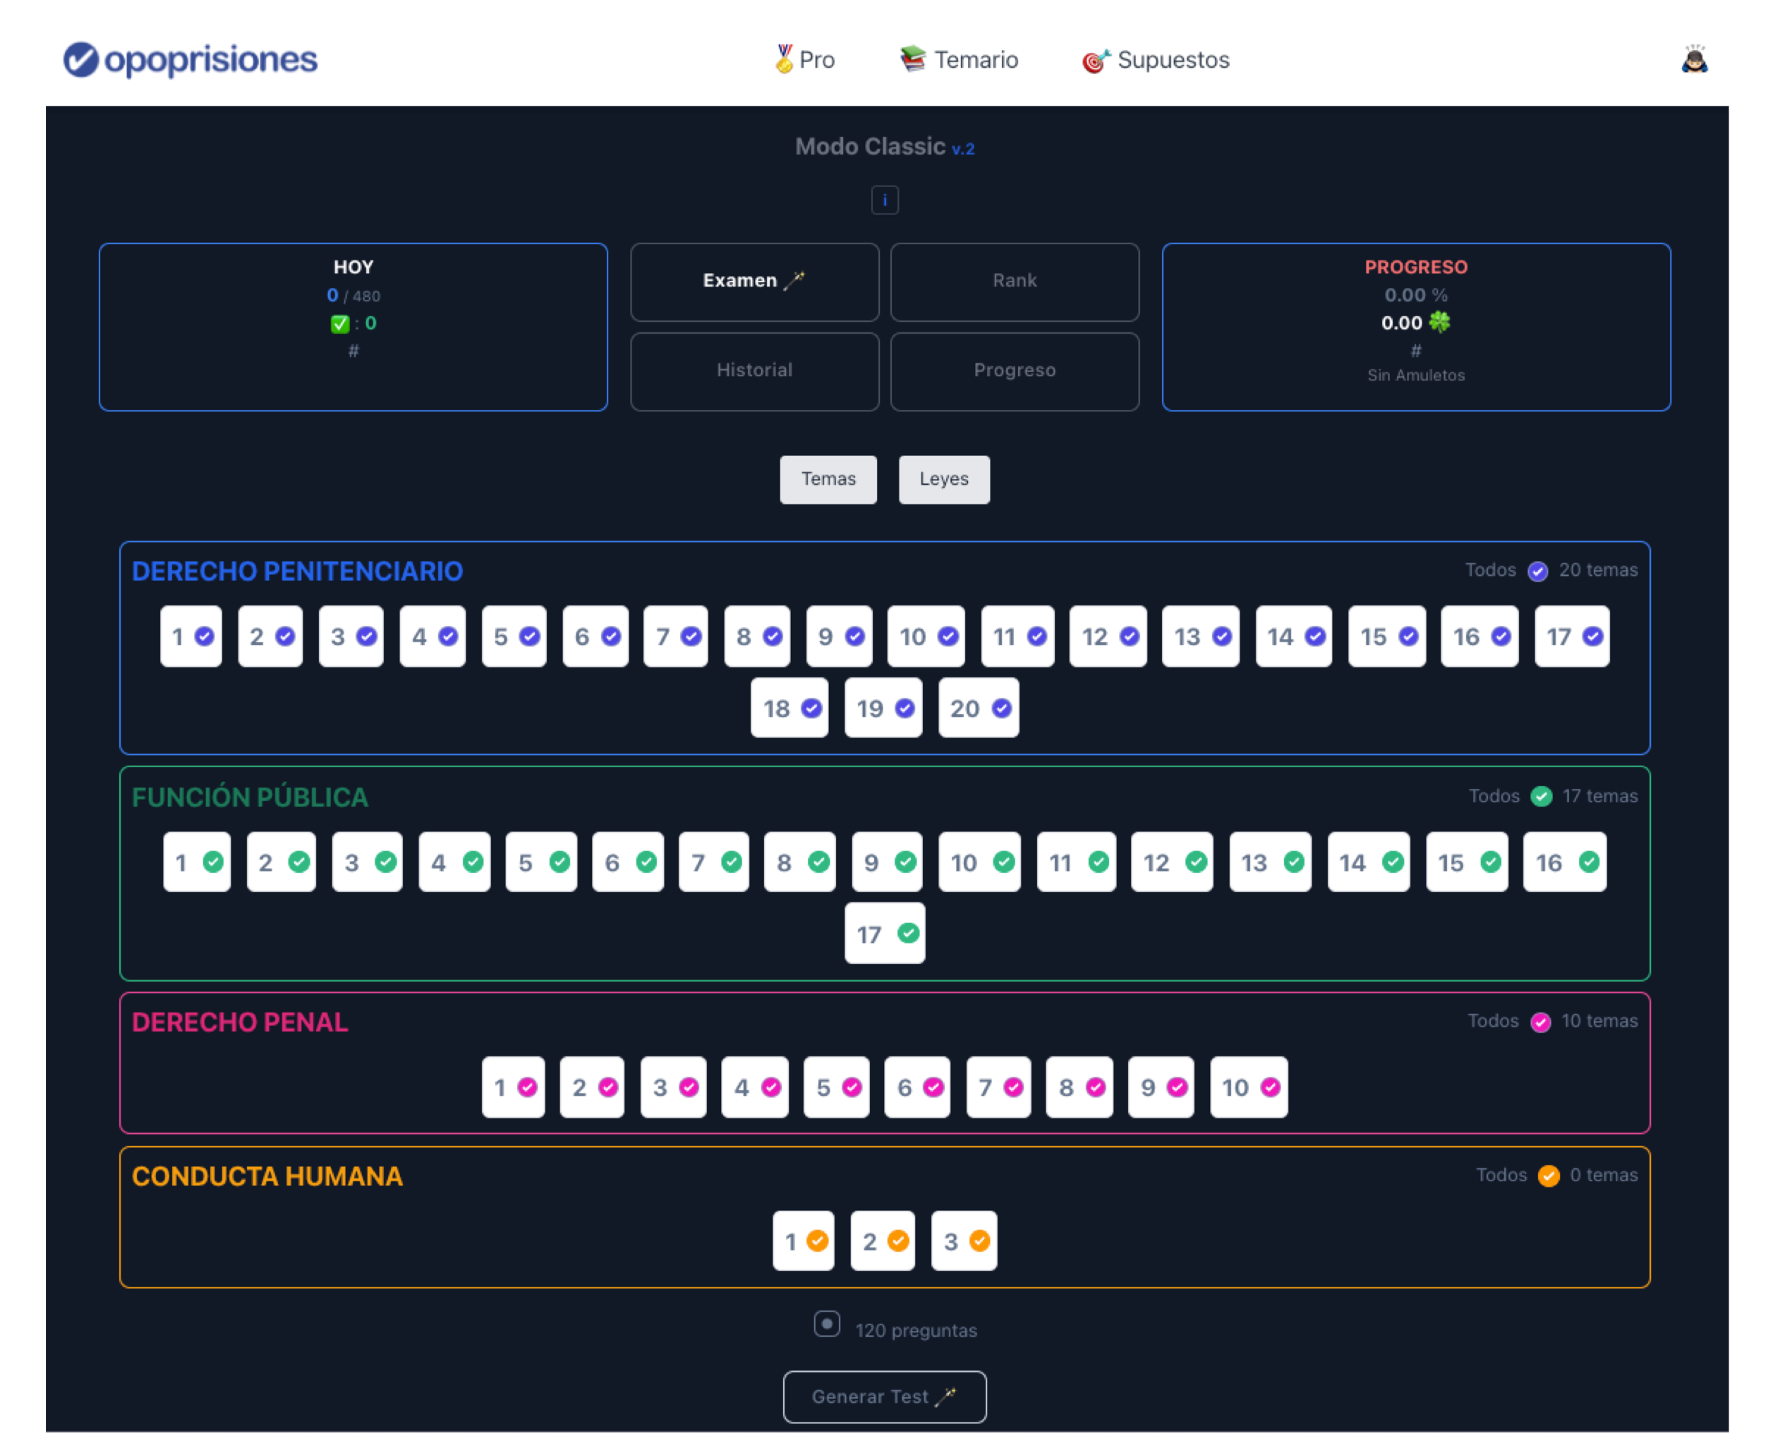Toggle Todos for Función Pública

[1541, 796]
